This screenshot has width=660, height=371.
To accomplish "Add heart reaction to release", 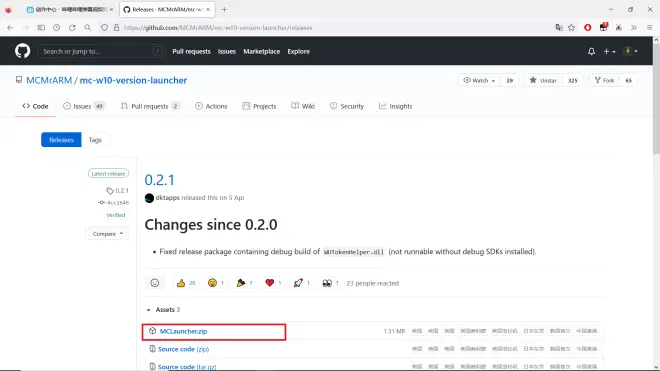I will coord(273,283).
